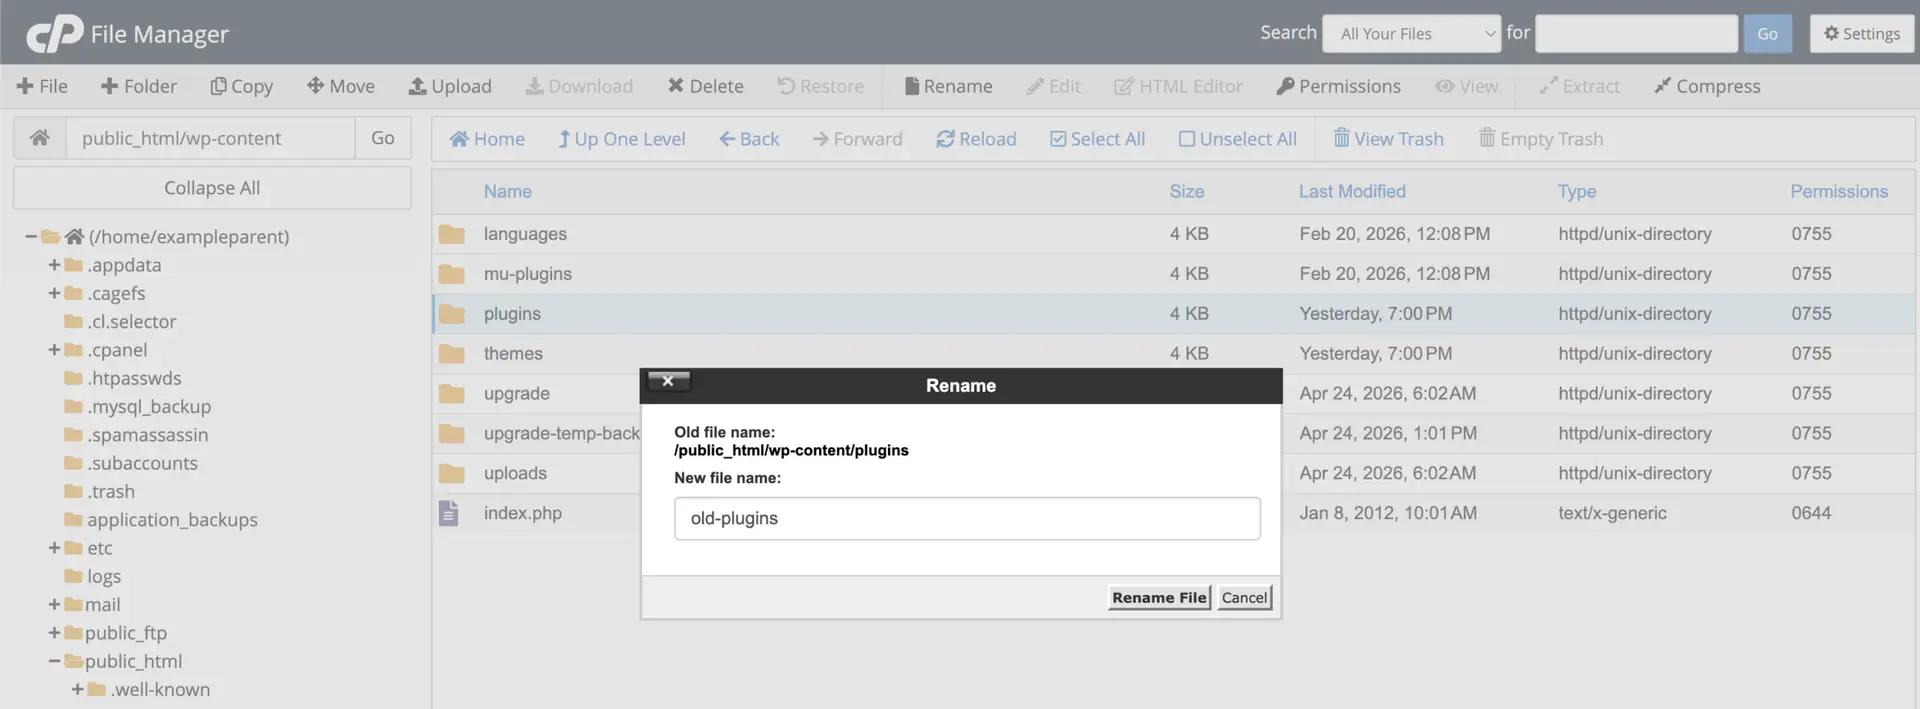Go to Home in navigation bar
The height and width of the screenshot is (709, 1920).
point(487,139)
